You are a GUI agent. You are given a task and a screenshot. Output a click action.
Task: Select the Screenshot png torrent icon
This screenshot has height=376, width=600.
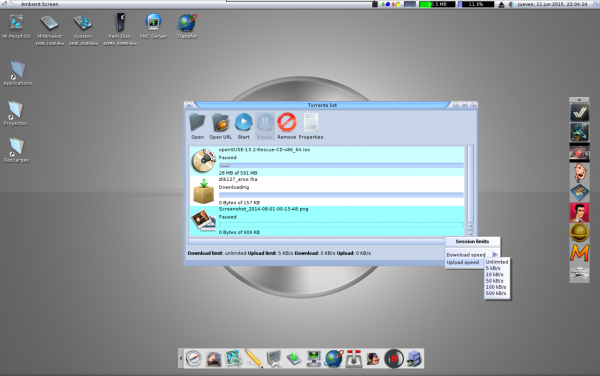point(203,220)
